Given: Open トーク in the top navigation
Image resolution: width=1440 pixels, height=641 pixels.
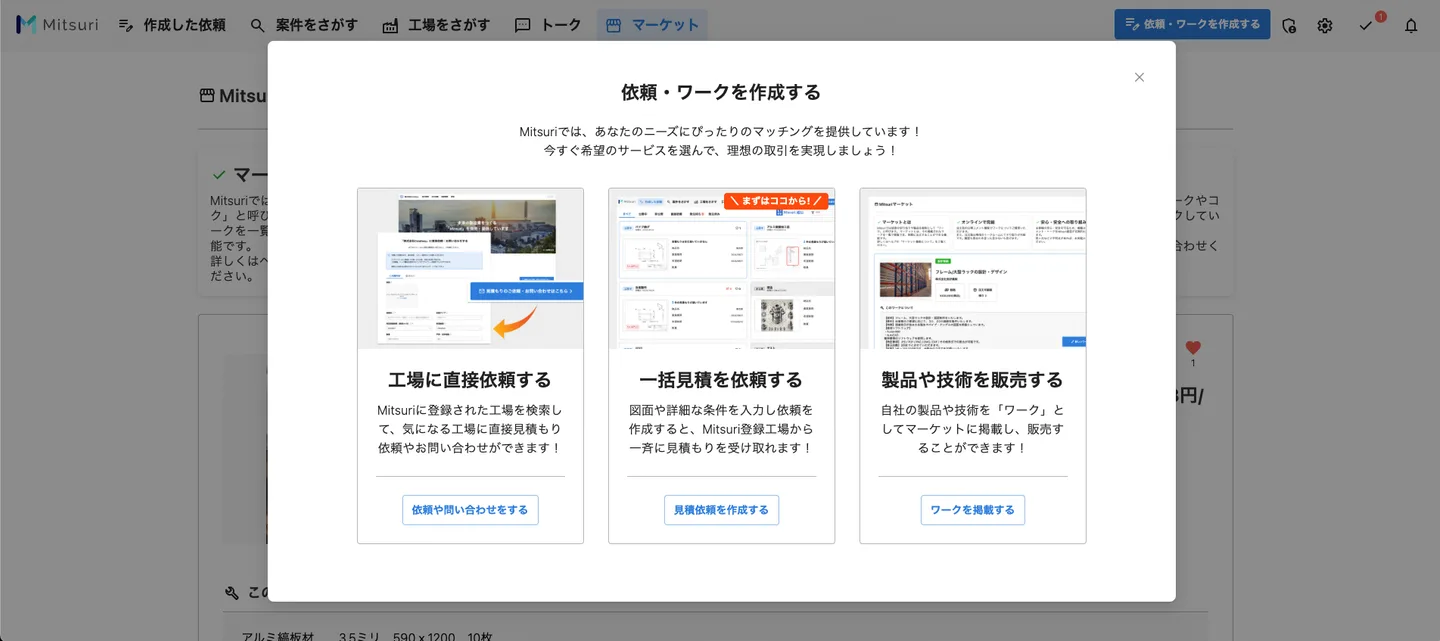Looking at the screenshot, I should click(x=548, y=25).
